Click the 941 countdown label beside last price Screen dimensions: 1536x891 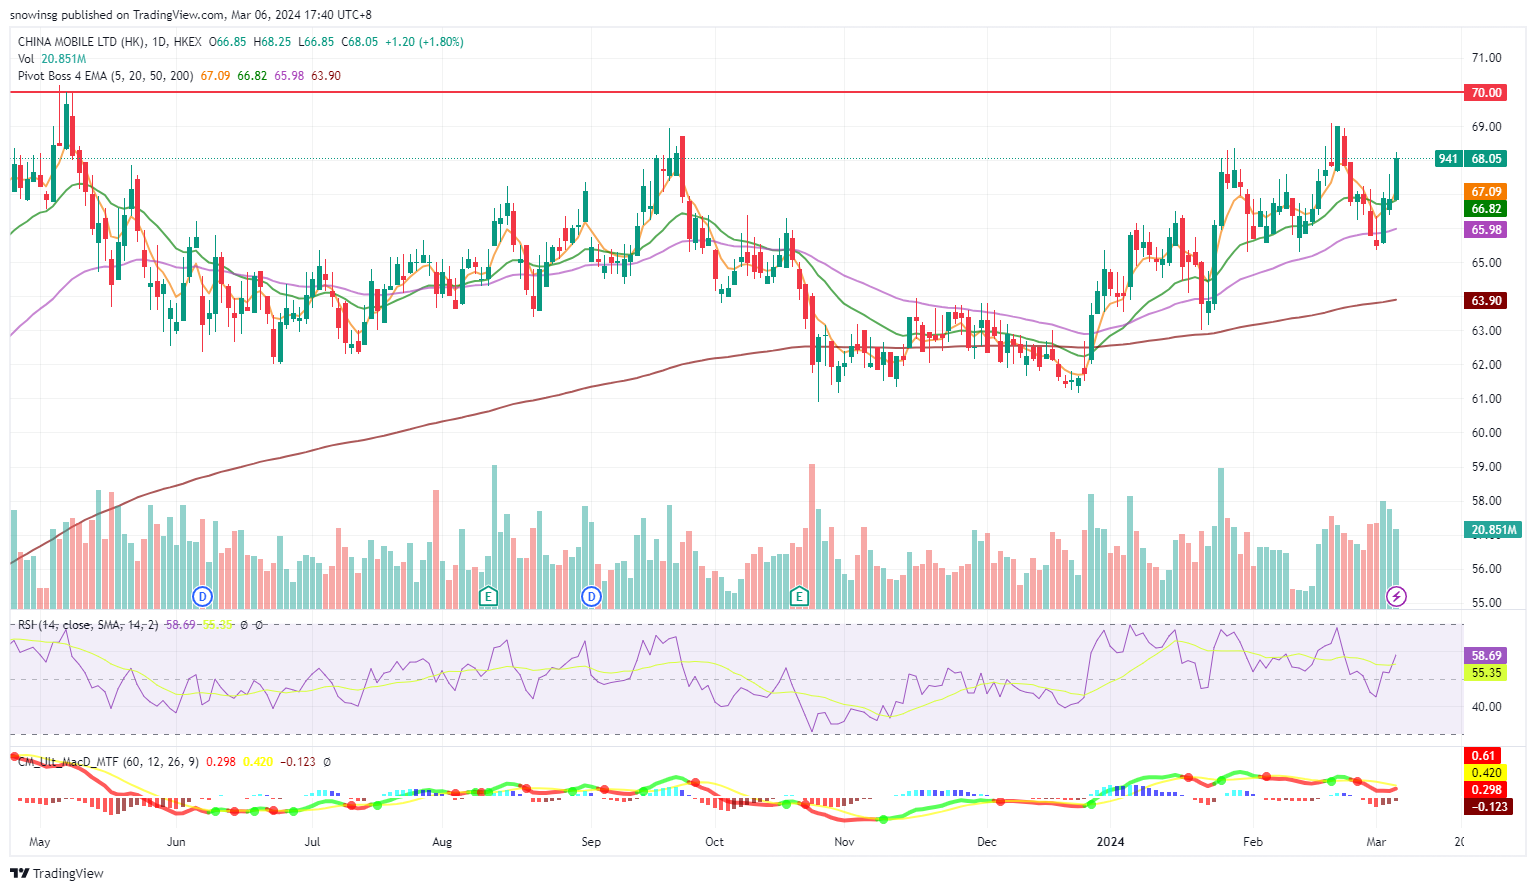[1448, 158]
